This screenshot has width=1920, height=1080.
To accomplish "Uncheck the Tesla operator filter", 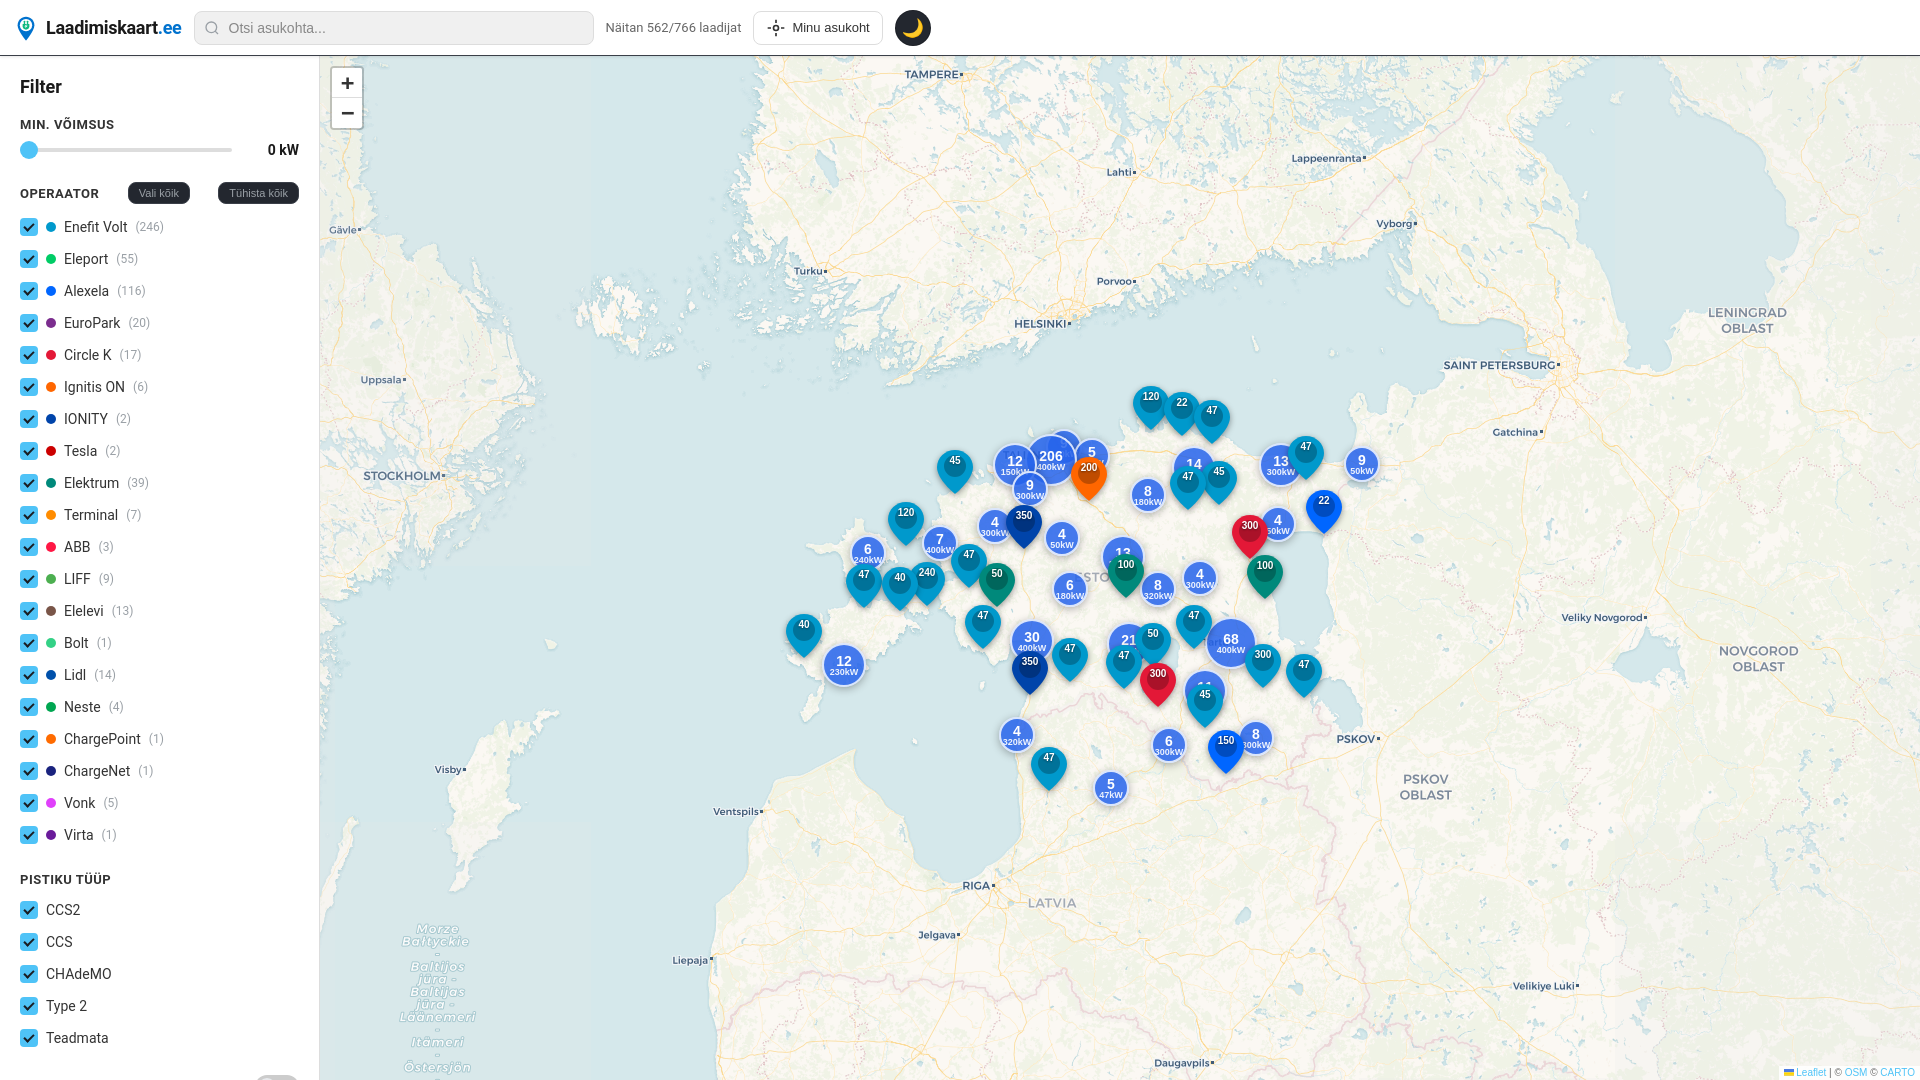I will pos(29,451).
